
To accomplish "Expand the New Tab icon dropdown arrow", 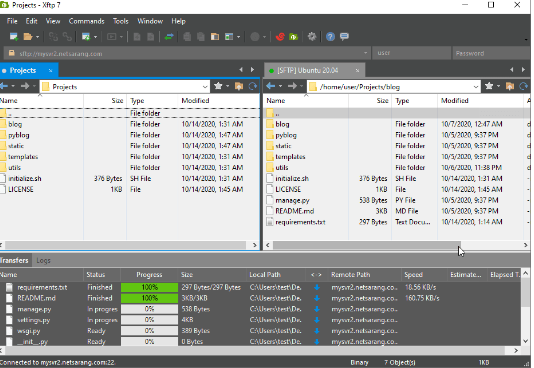I will [95, 37].
